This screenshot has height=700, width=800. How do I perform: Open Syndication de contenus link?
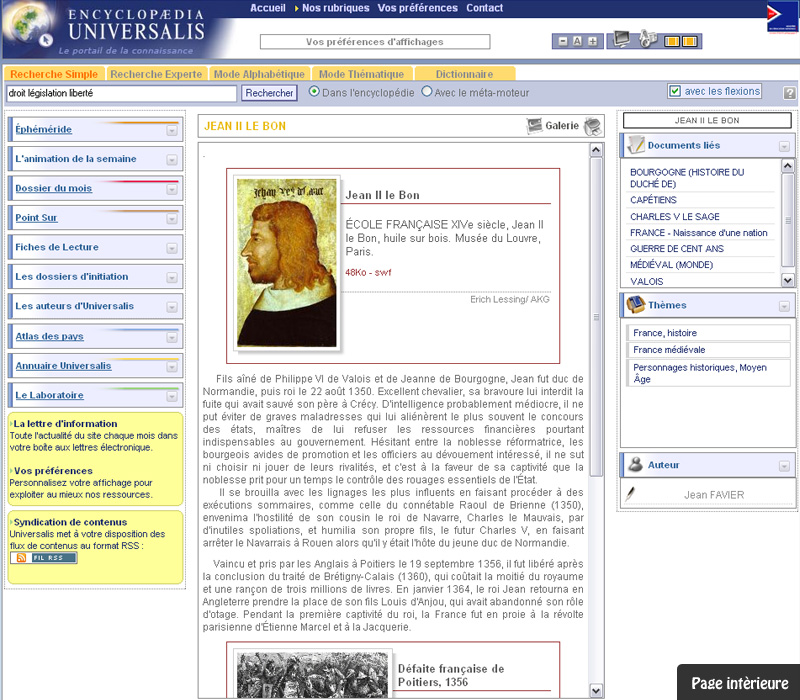[70, 522]
